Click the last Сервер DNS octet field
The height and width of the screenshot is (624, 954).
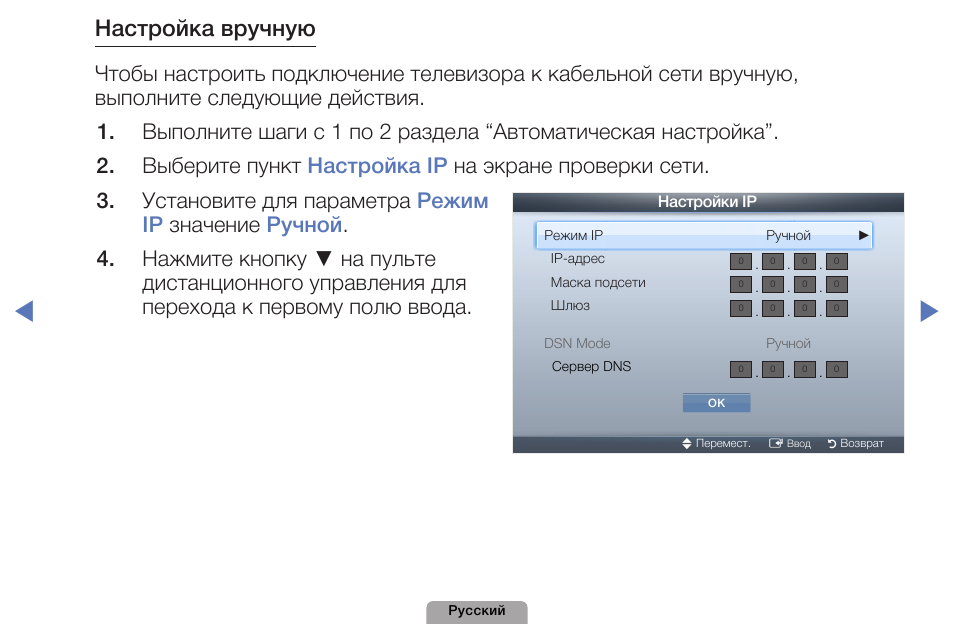(837, 369)
